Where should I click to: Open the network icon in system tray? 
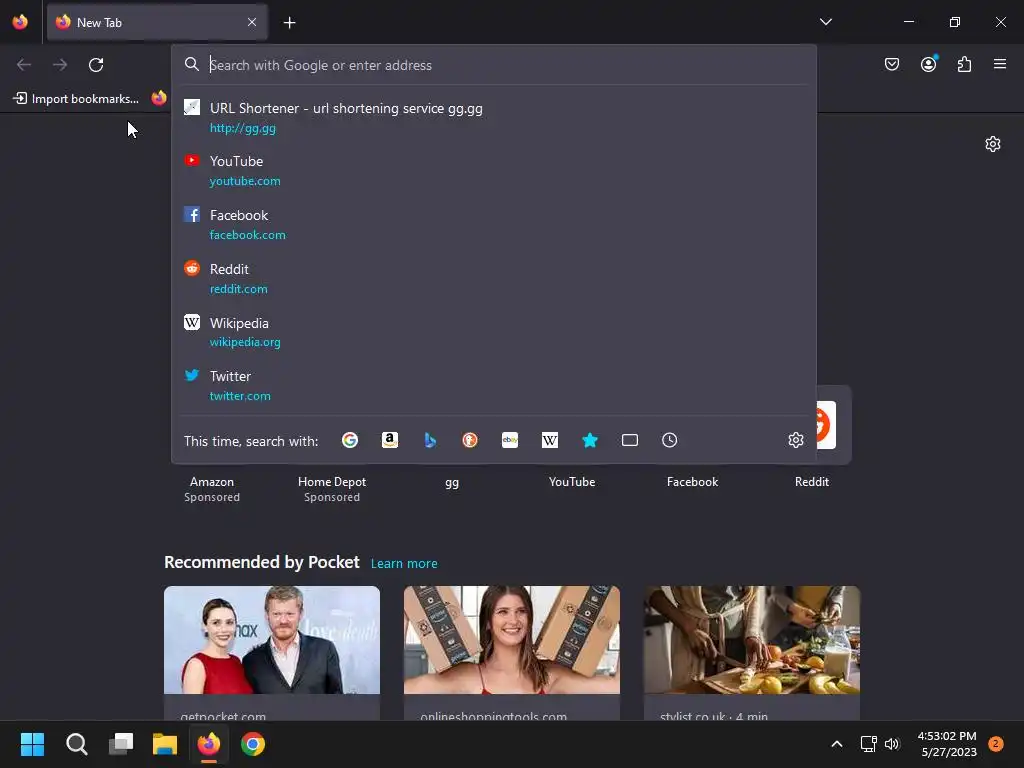pyautogui.click(x=868, y=744)
